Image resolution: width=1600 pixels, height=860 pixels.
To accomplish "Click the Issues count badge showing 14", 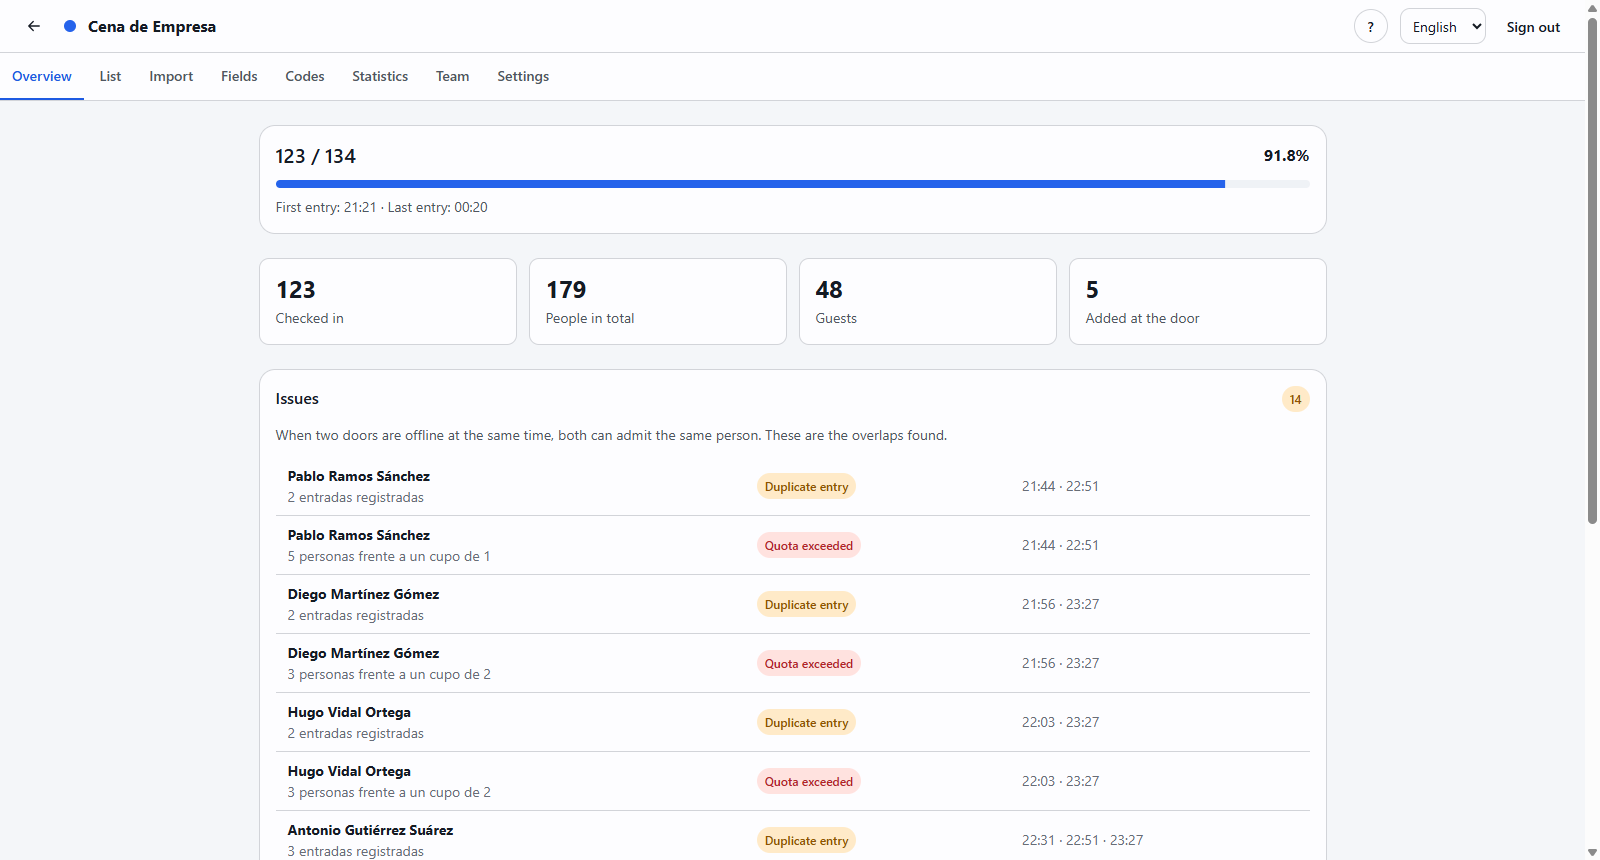I will (x=1295, y=399).
